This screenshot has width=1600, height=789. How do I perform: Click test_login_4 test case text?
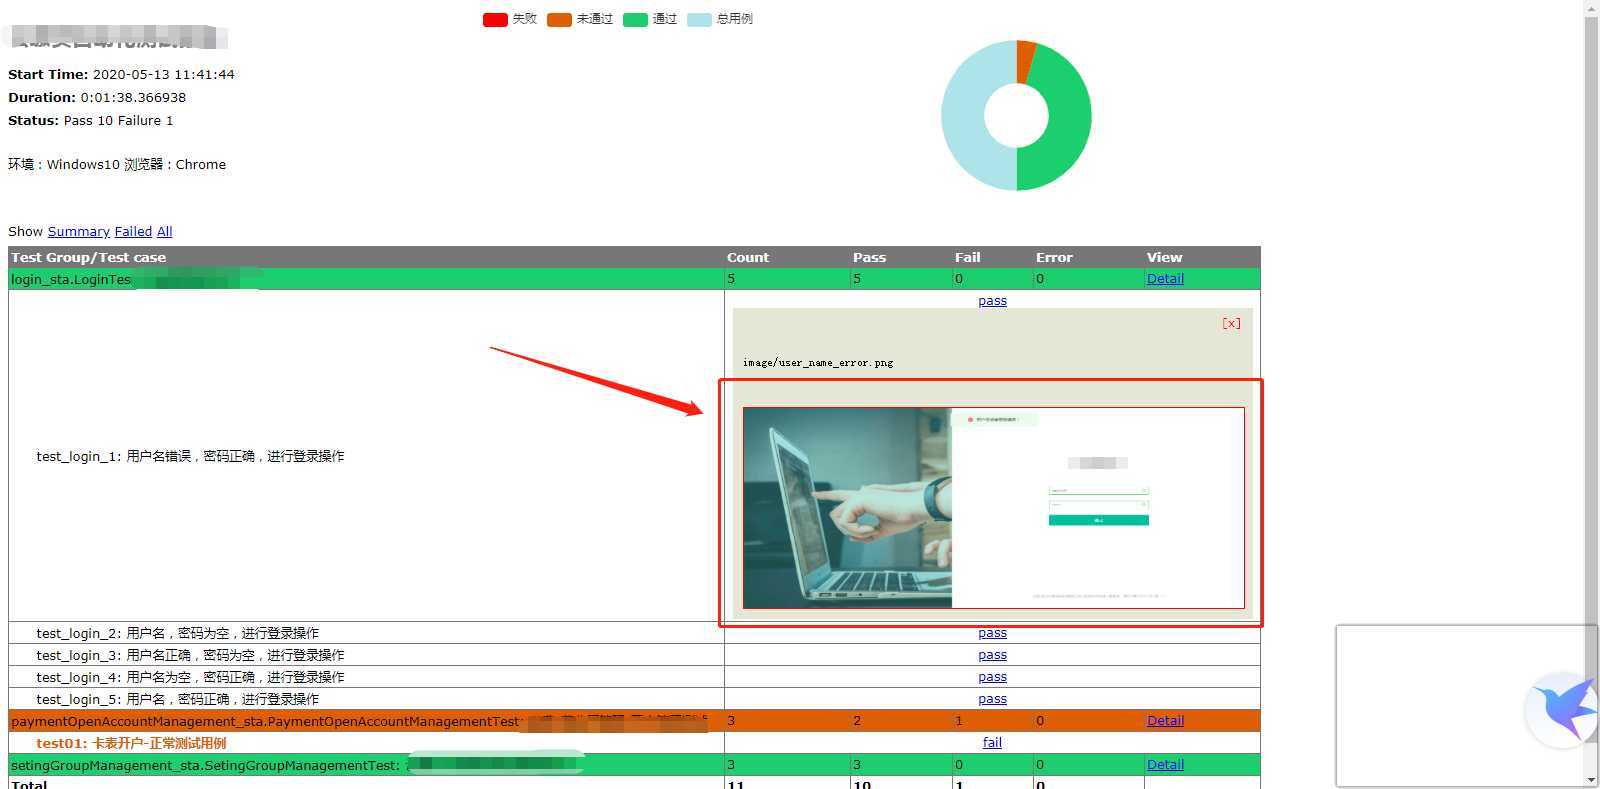click(190, 677)
